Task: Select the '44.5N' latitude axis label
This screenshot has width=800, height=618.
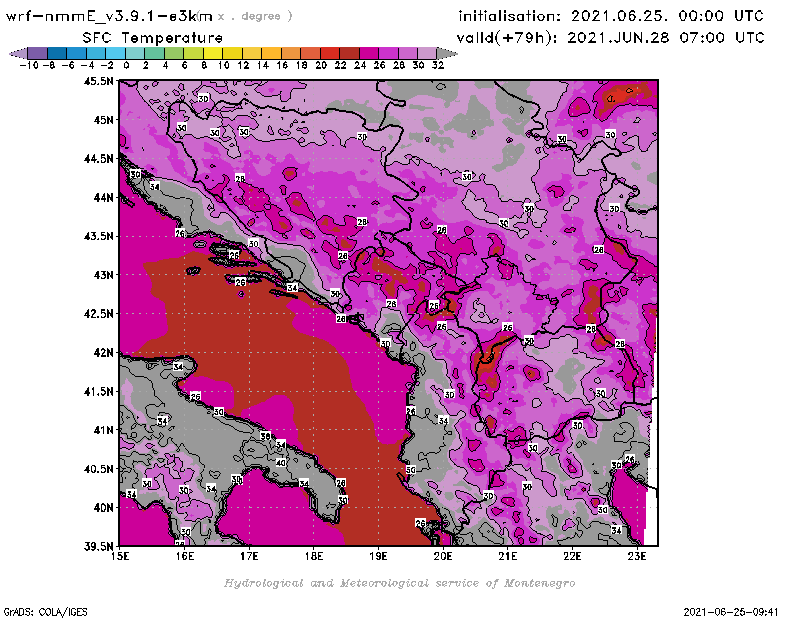Action: point(98,159)
